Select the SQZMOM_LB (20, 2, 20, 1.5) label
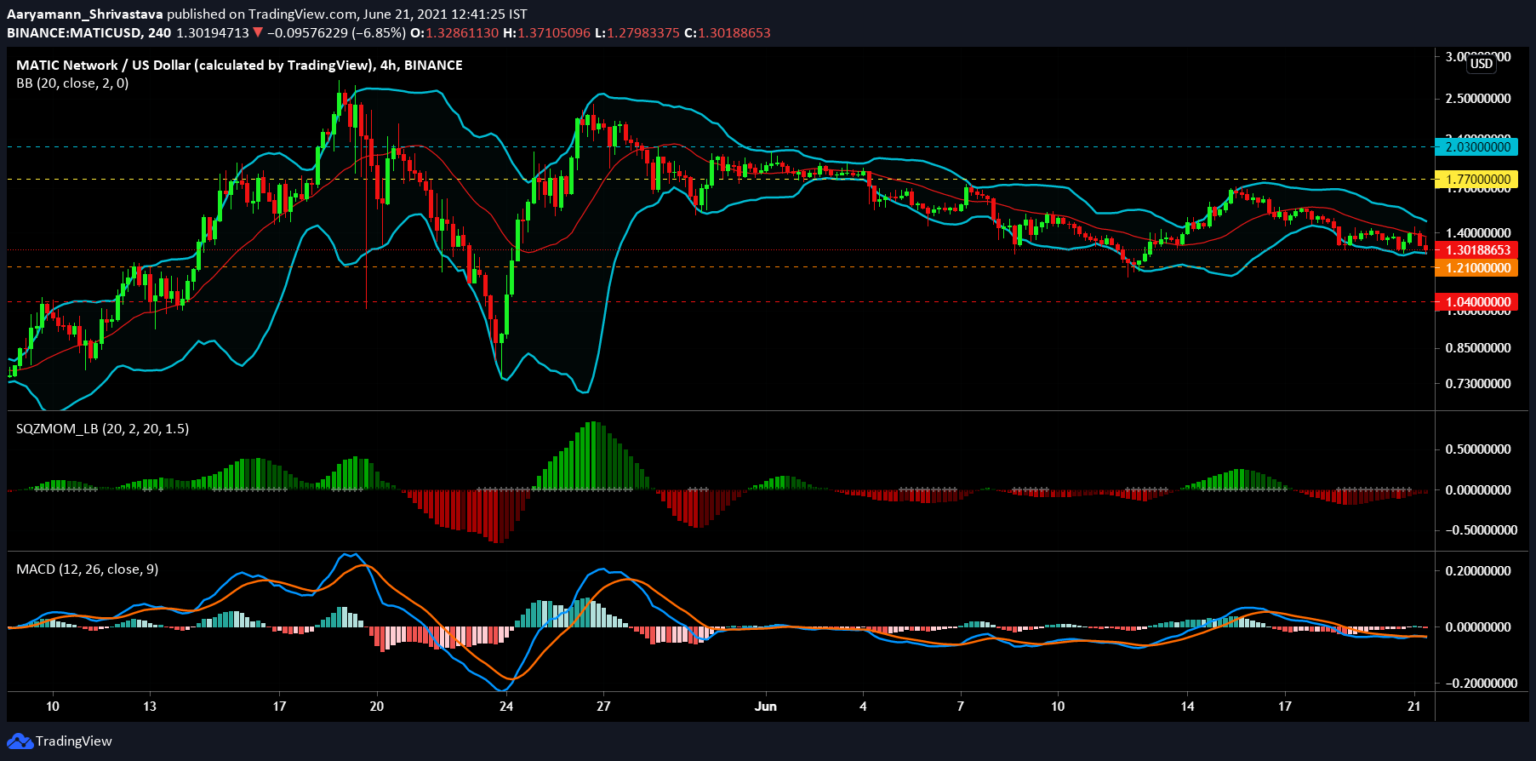Screen dimensions: 1536x761 point(103,428)
